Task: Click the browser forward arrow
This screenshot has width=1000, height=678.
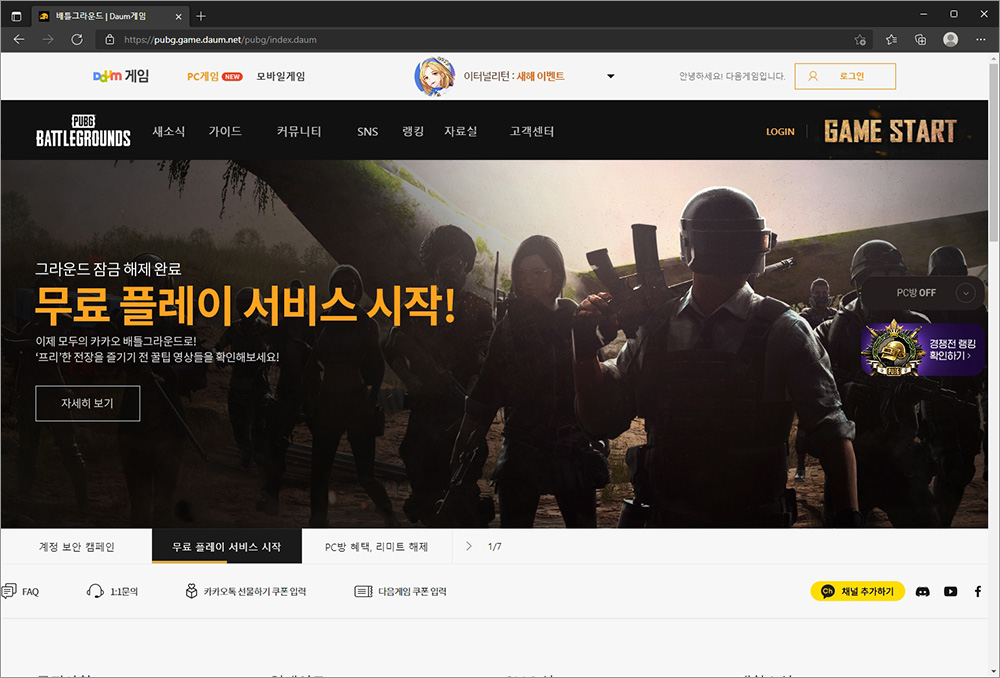Action: click(48, 40)
